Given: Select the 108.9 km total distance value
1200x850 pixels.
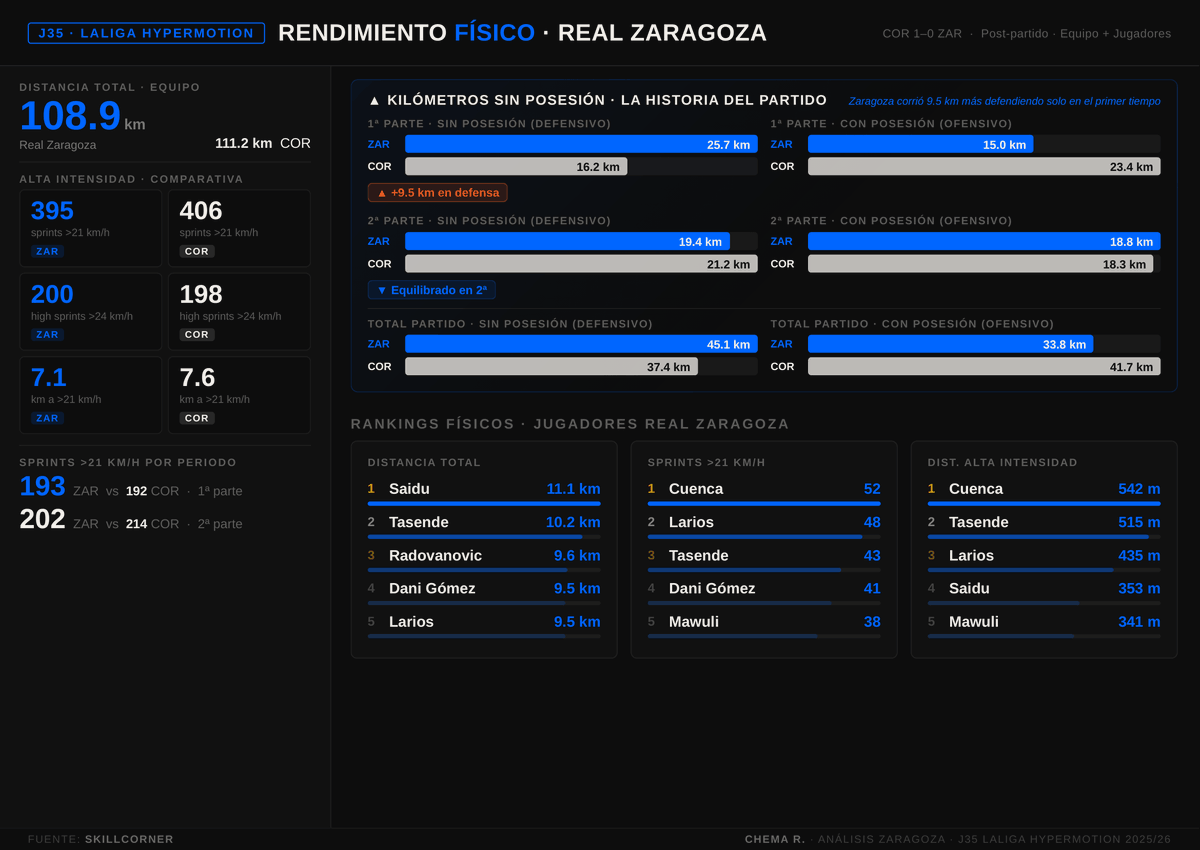Looking at the screenshot, I should tap(82, 116).
